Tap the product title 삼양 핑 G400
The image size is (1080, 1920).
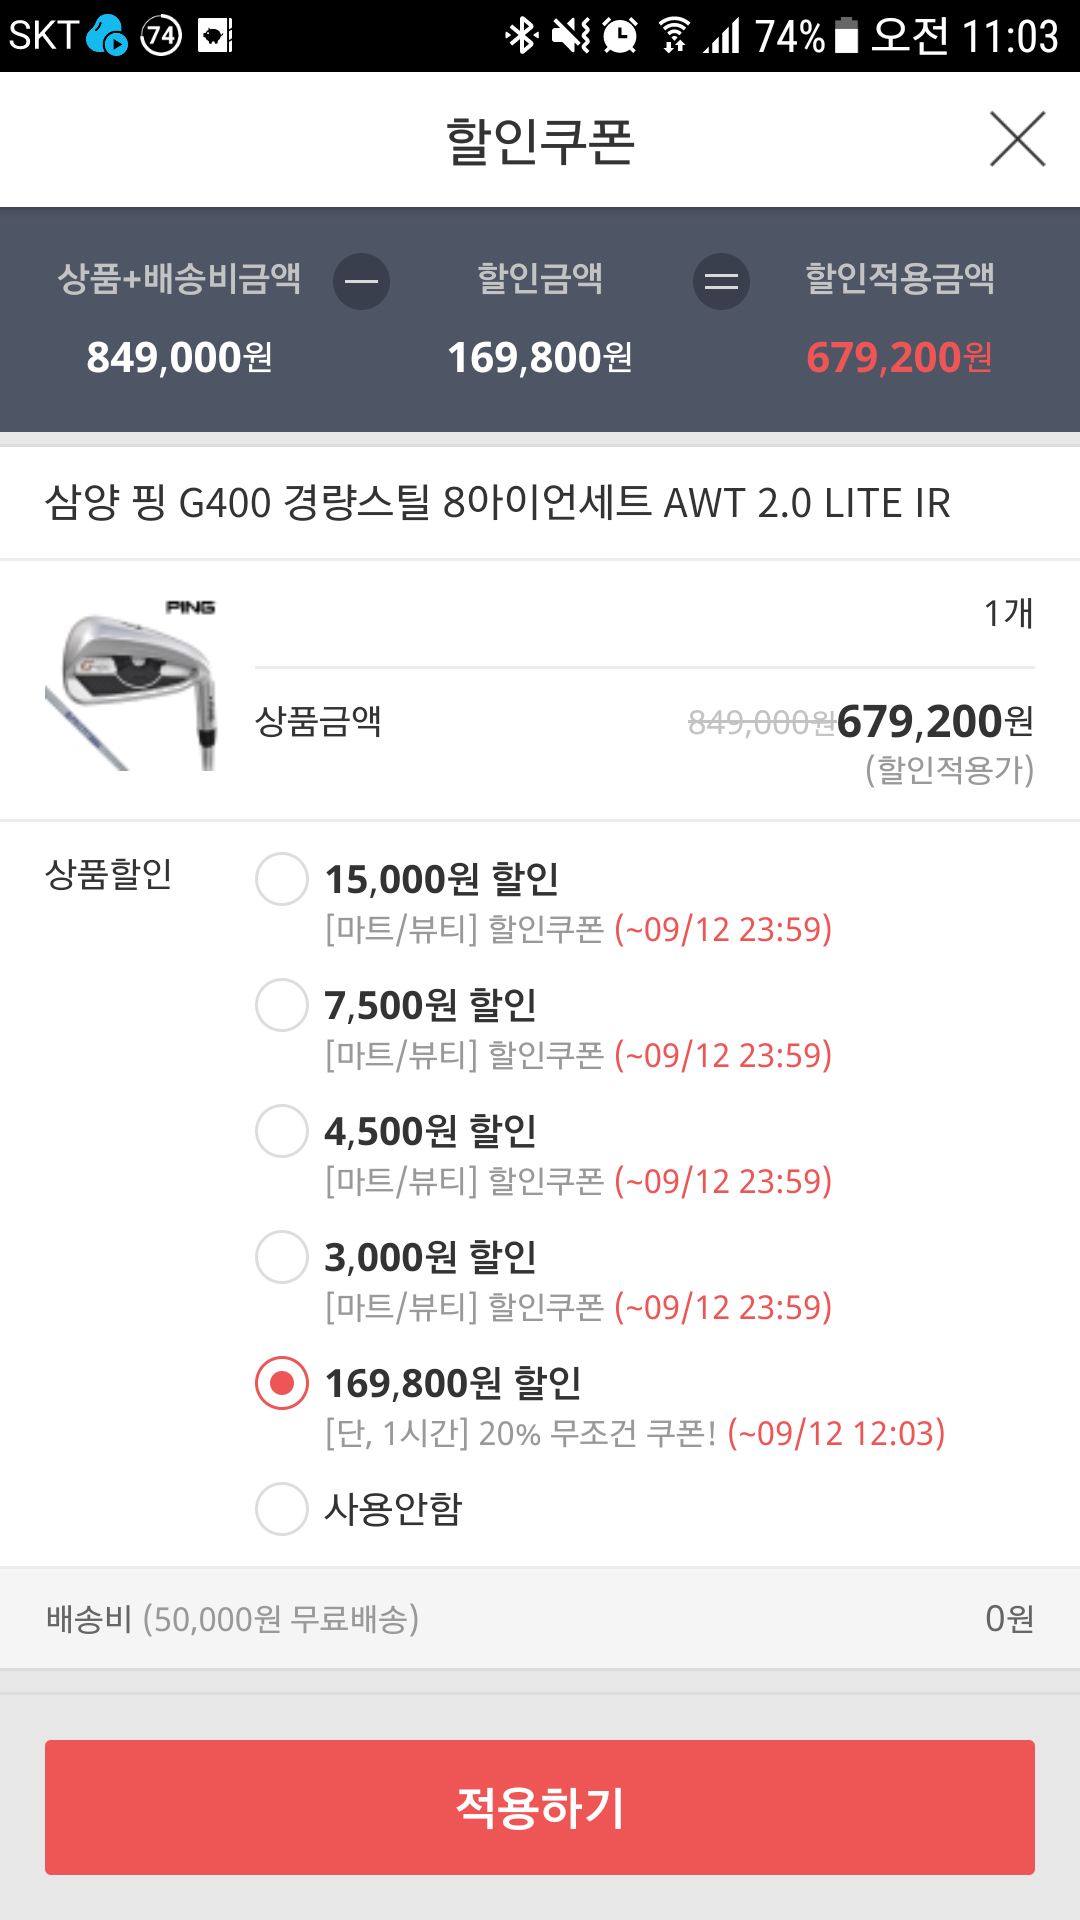497,503
